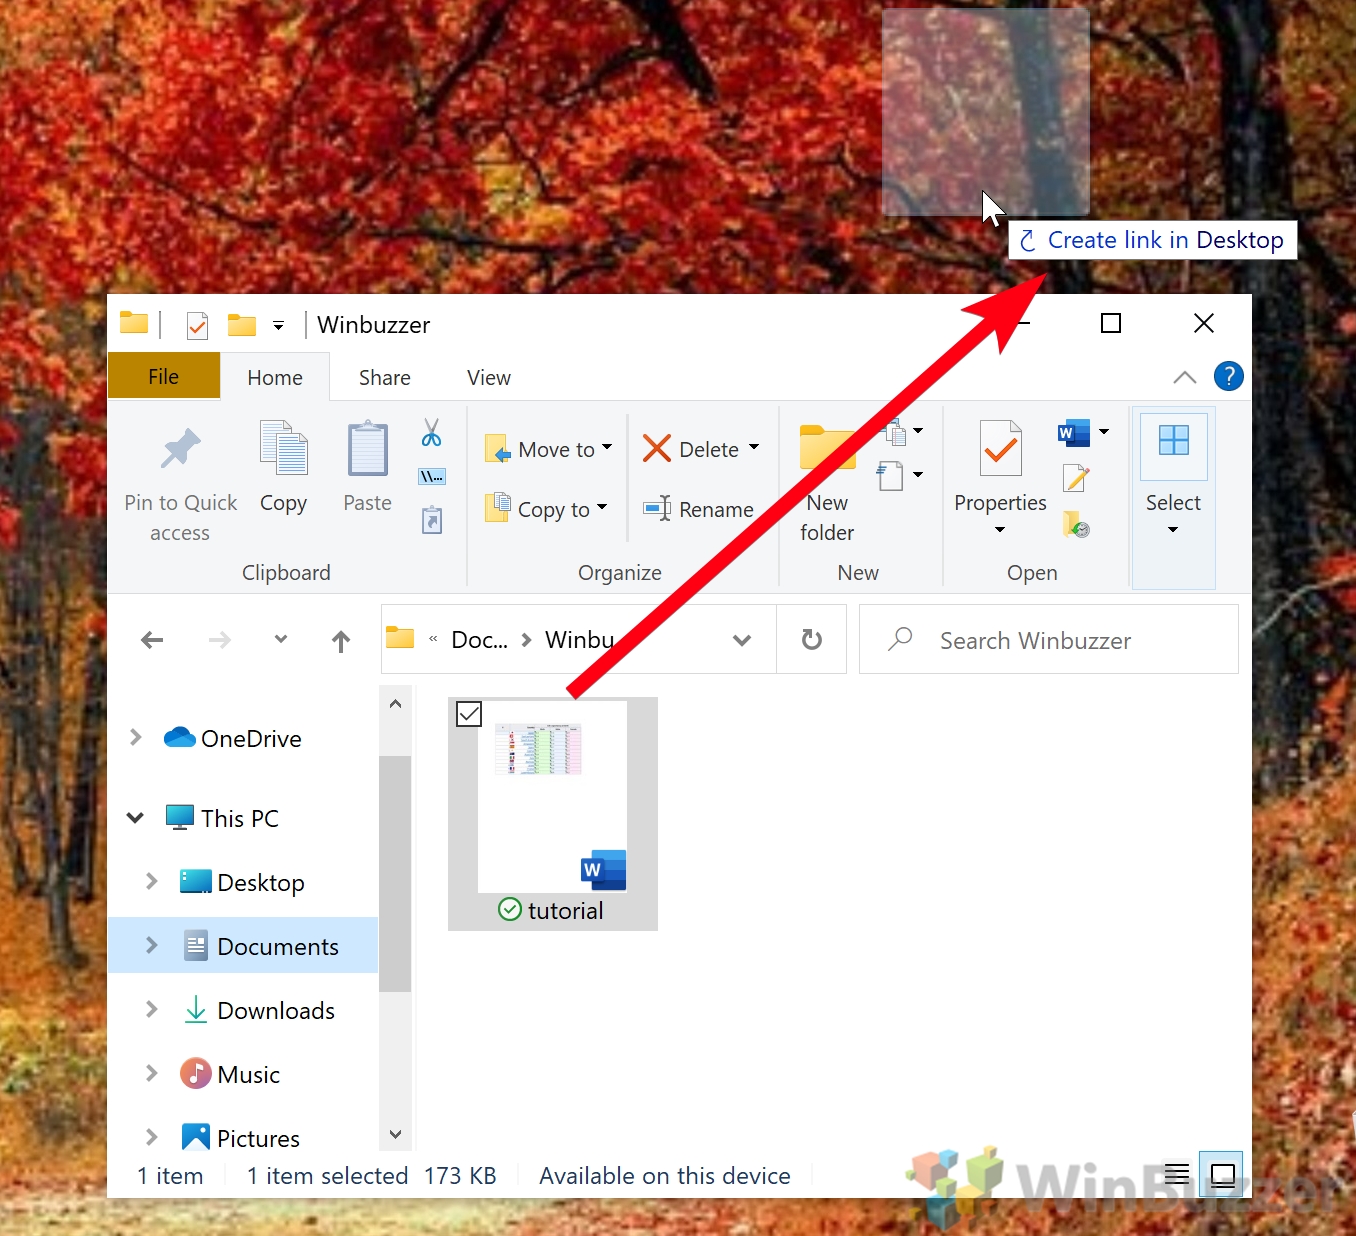Open the Move to dropdown
This screenshot has width=1356, height=1236.
click(607, 448)
